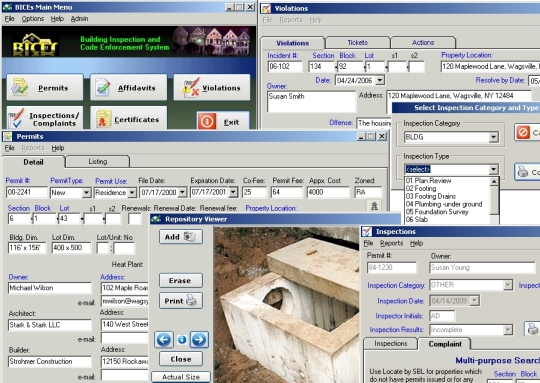Click the red Exit button
This screenshot has height=383, width=540.
tap(223, 121)
